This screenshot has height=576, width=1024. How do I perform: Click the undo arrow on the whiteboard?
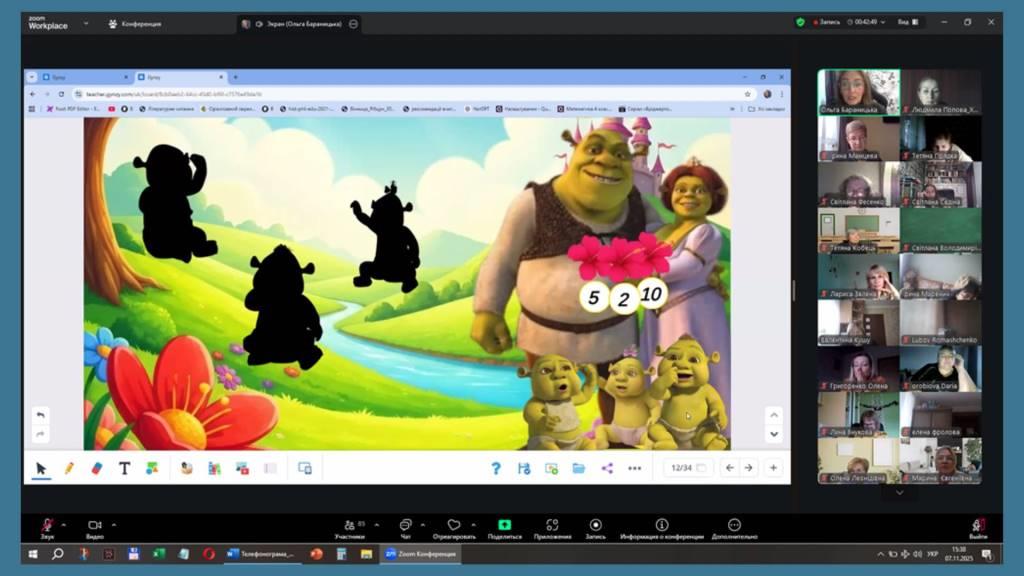tap(40, 415)
